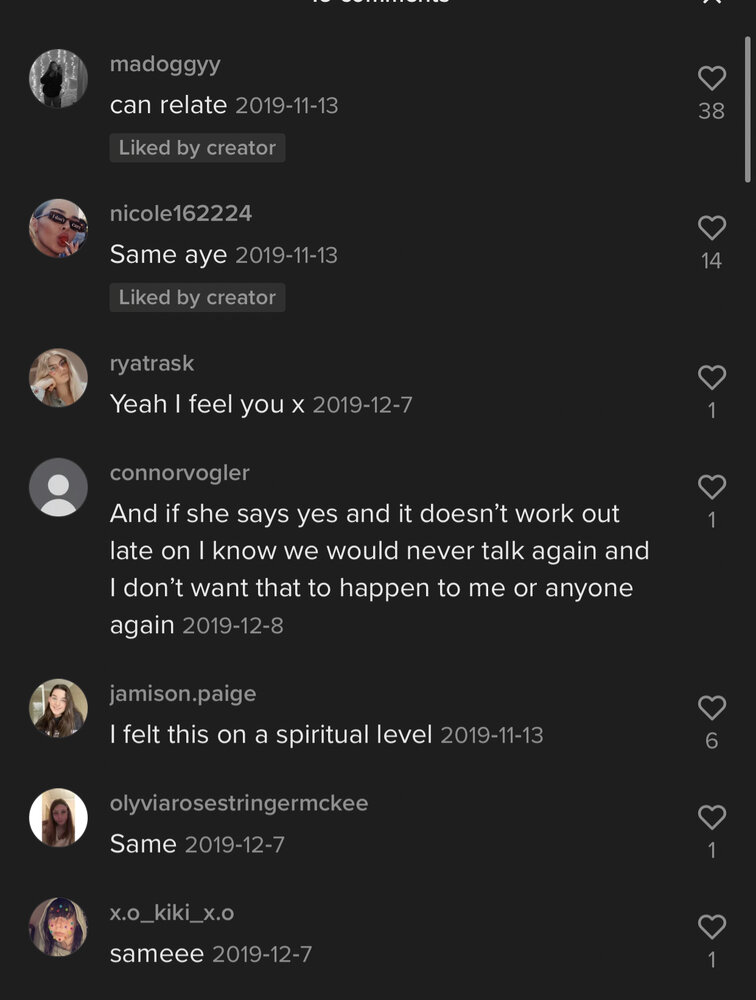
Task: View nicole162224's avatar
Action: (58, 228)
